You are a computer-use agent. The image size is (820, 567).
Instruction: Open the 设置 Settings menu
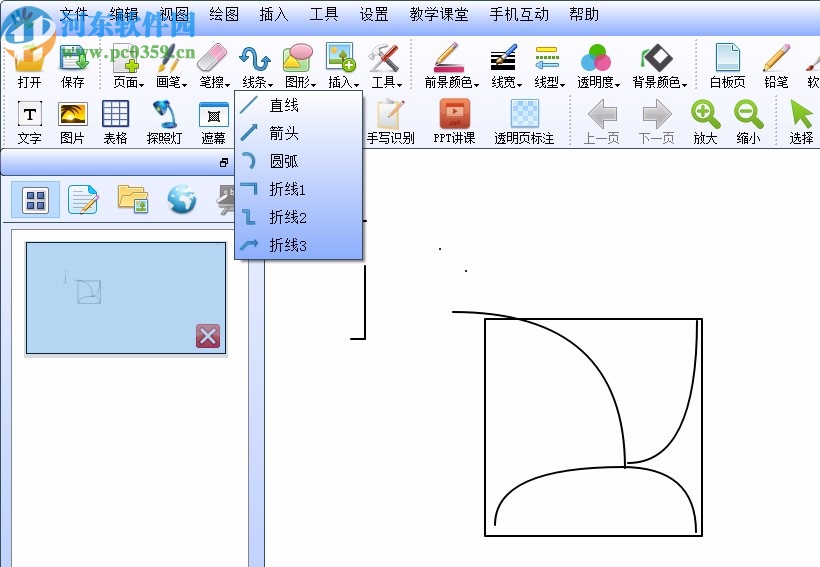pyautogui.click(x=374, y=14)
